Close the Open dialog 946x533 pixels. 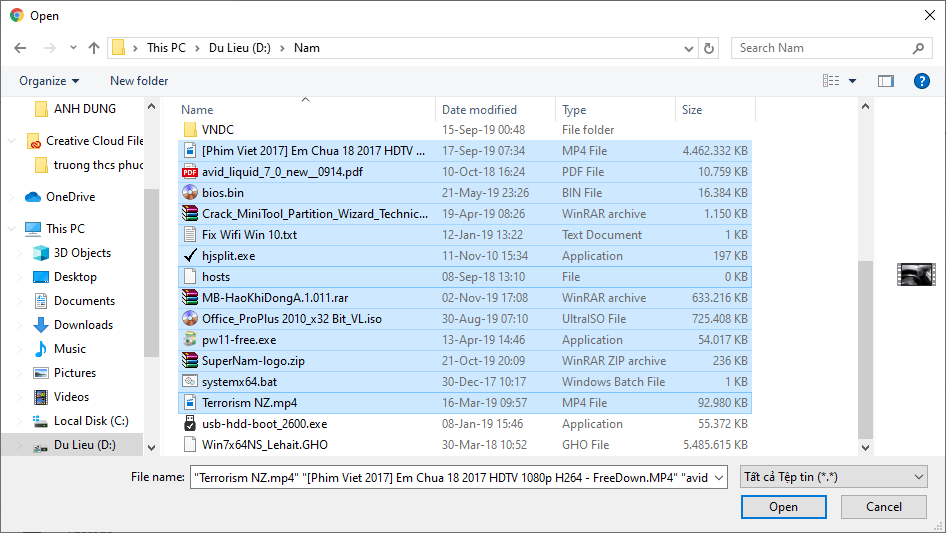point(930,15)
